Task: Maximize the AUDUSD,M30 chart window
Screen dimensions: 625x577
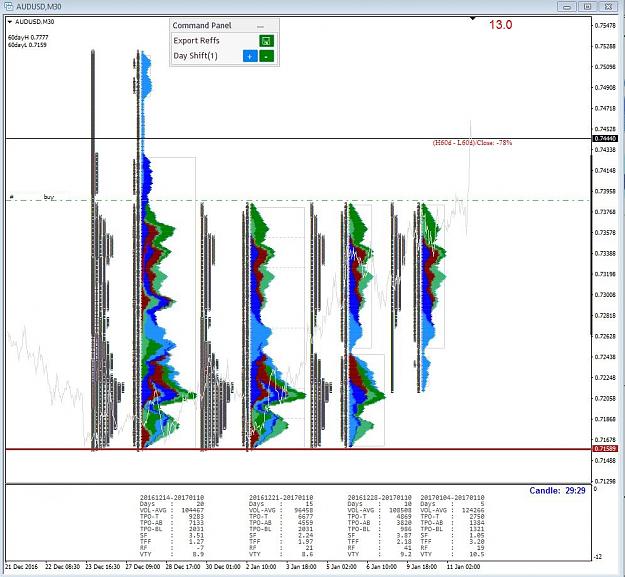Action: click(x=587, y=6)
